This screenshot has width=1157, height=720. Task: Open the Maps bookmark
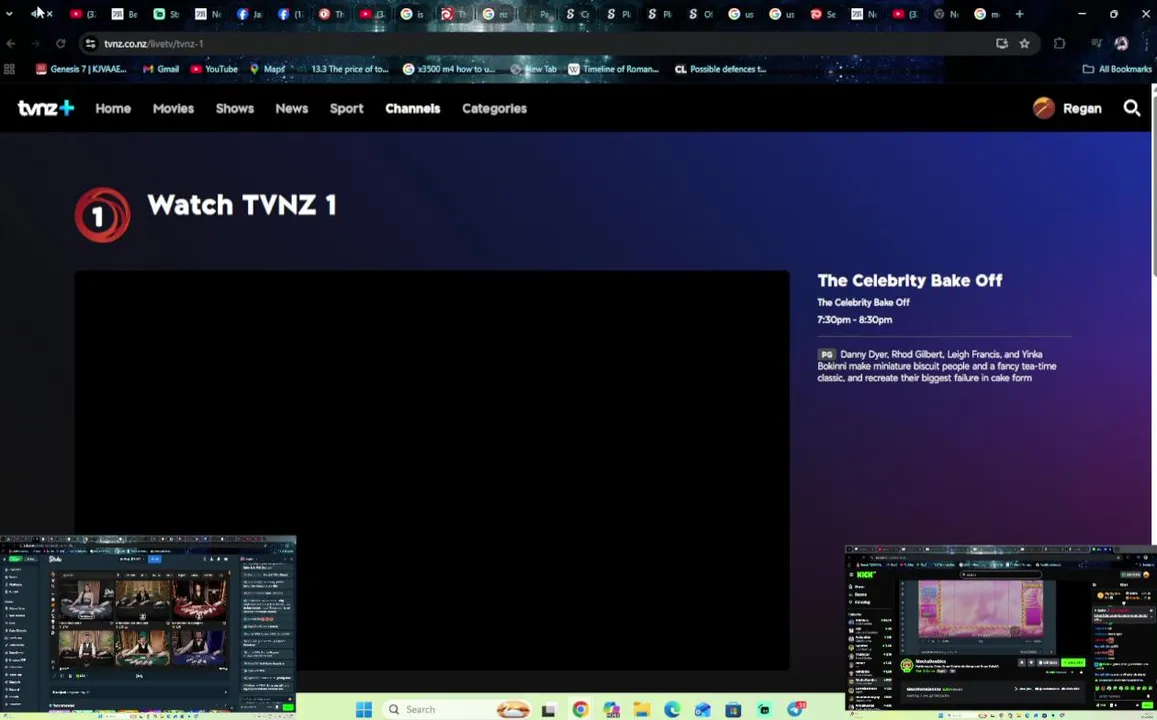point(267,69)
